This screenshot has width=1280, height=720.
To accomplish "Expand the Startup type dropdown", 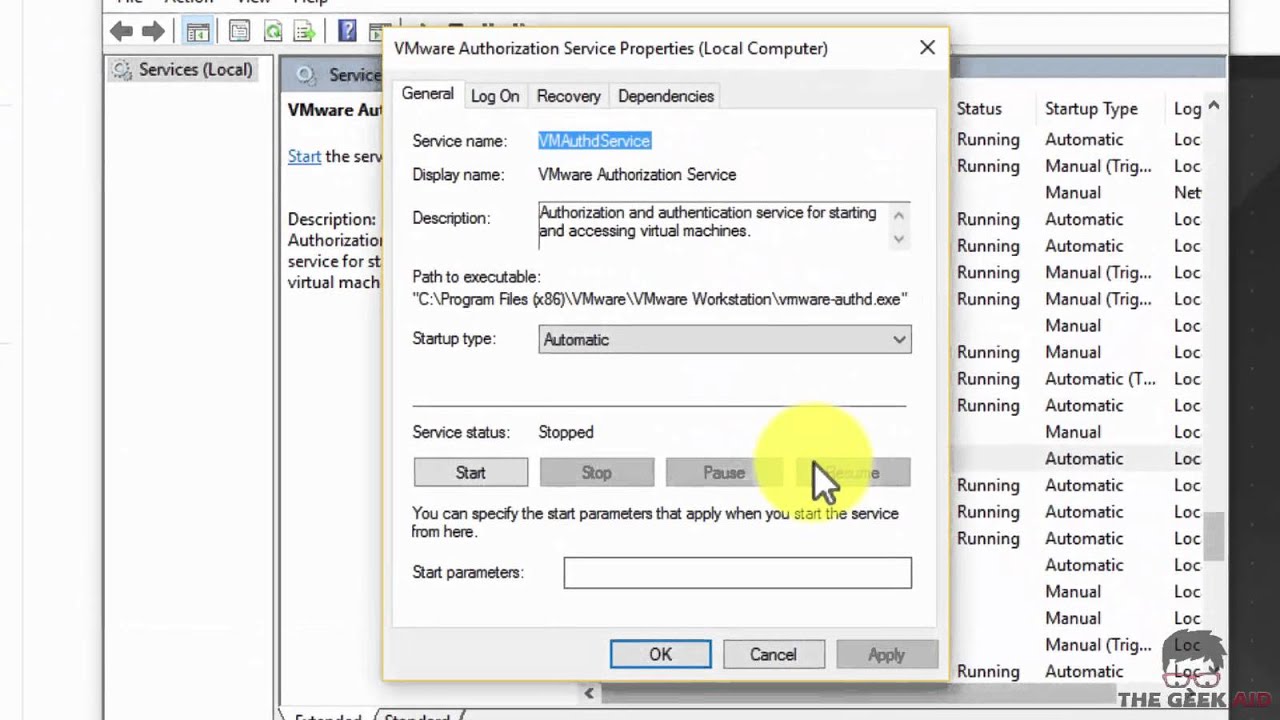I will point(725,340).
